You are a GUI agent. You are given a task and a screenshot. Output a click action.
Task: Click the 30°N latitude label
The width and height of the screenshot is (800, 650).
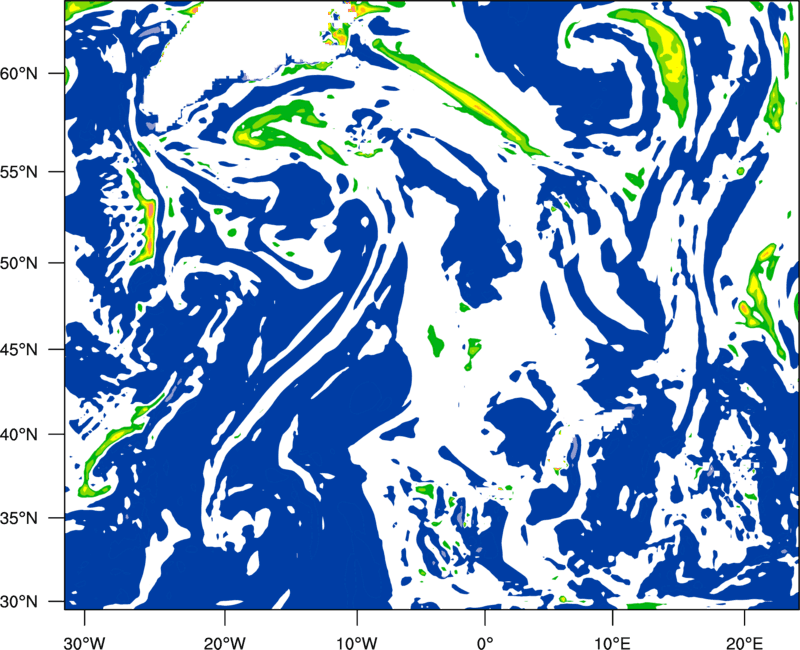point(19,602)
